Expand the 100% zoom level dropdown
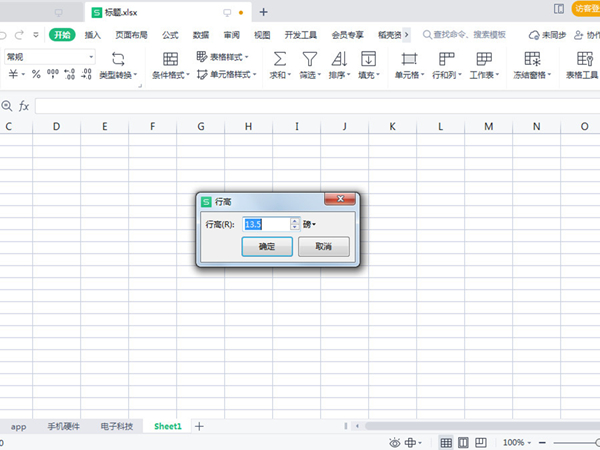Viewport: 600px width, 450px height. pyautogui.click(x=531, y=442)
